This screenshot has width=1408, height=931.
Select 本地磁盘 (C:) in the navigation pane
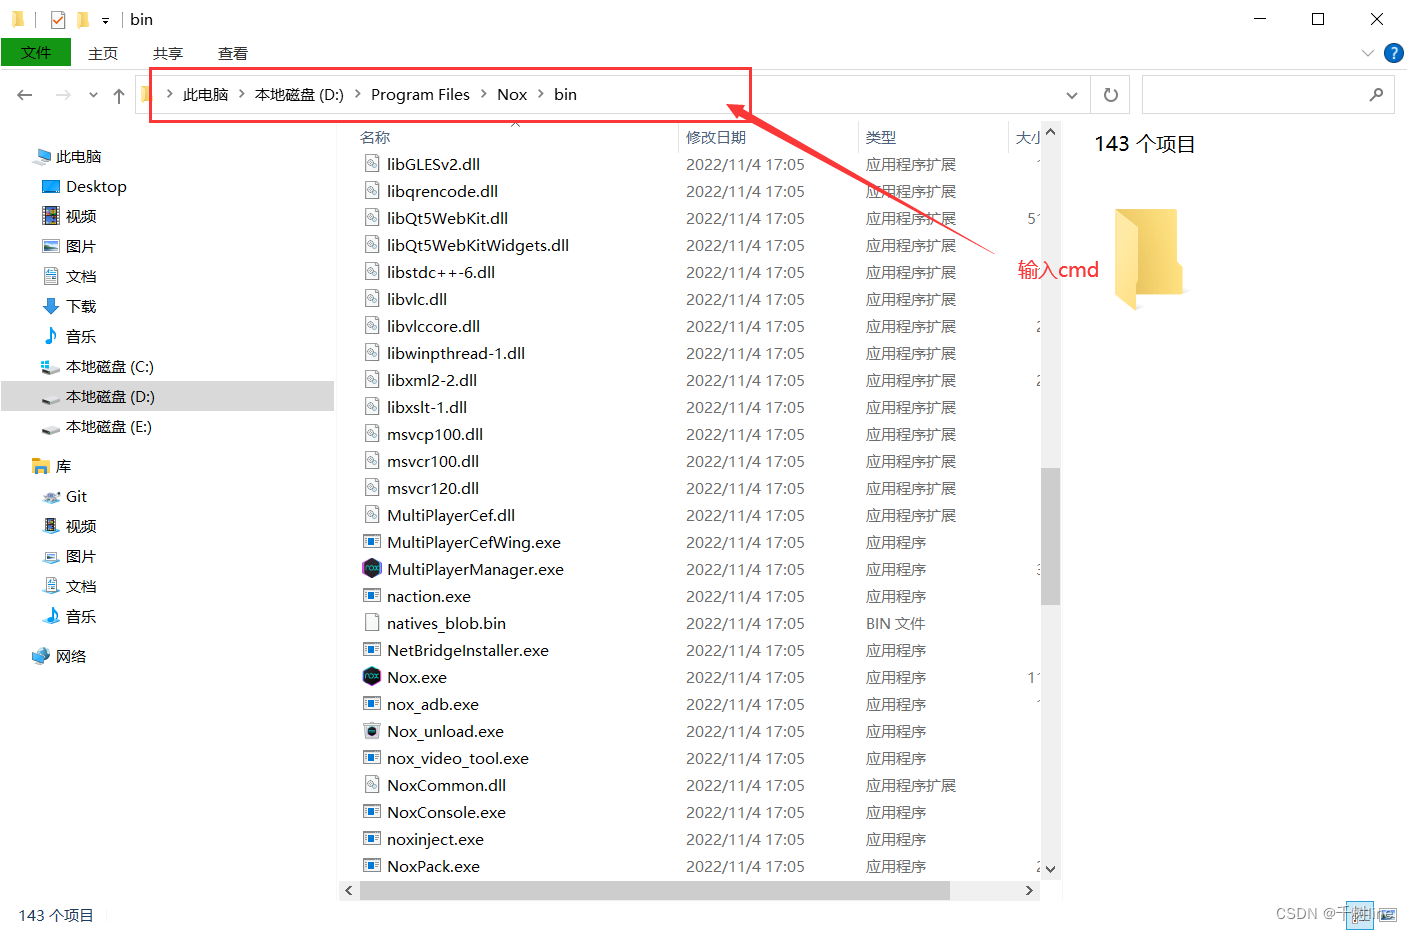point(110,367)
